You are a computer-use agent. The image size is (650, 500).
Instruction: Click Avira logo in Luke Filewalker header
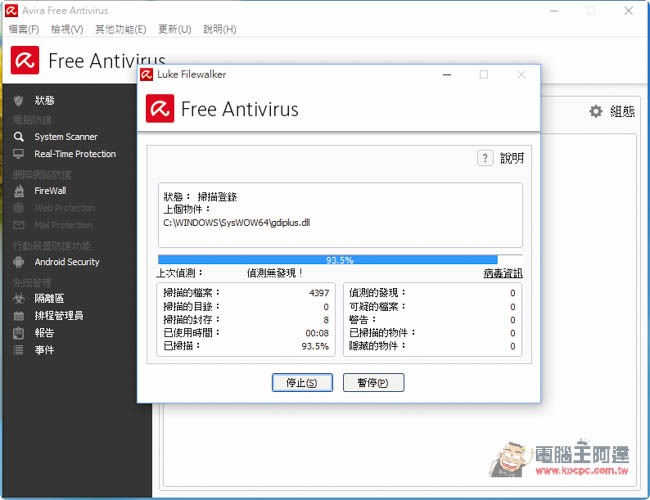tap(160, 109)
